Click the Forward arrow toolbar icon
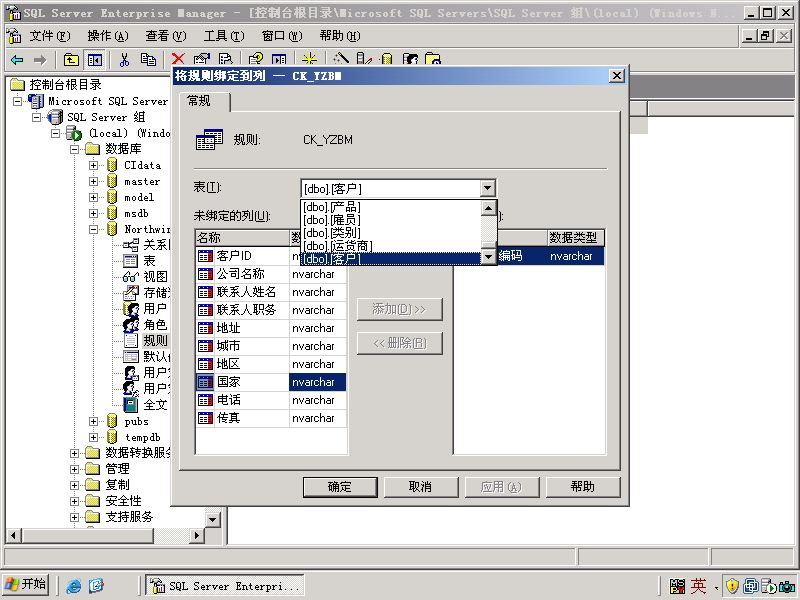 40,60
